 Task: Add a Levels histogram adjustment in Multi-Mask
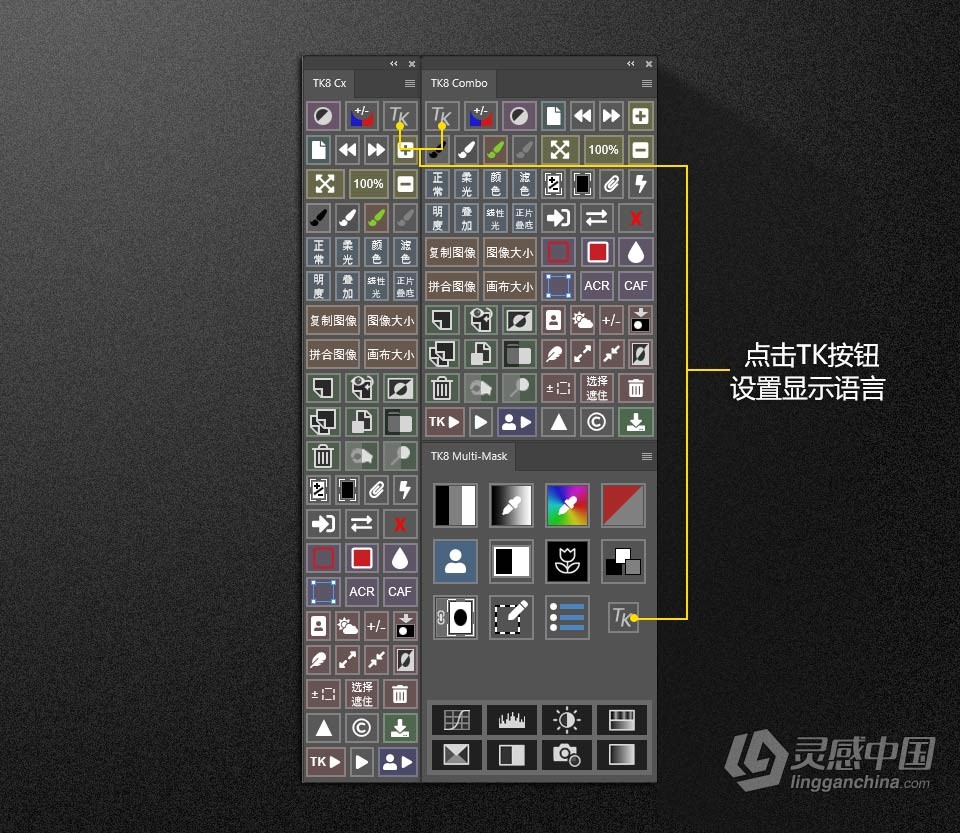[x=512, y=720]
